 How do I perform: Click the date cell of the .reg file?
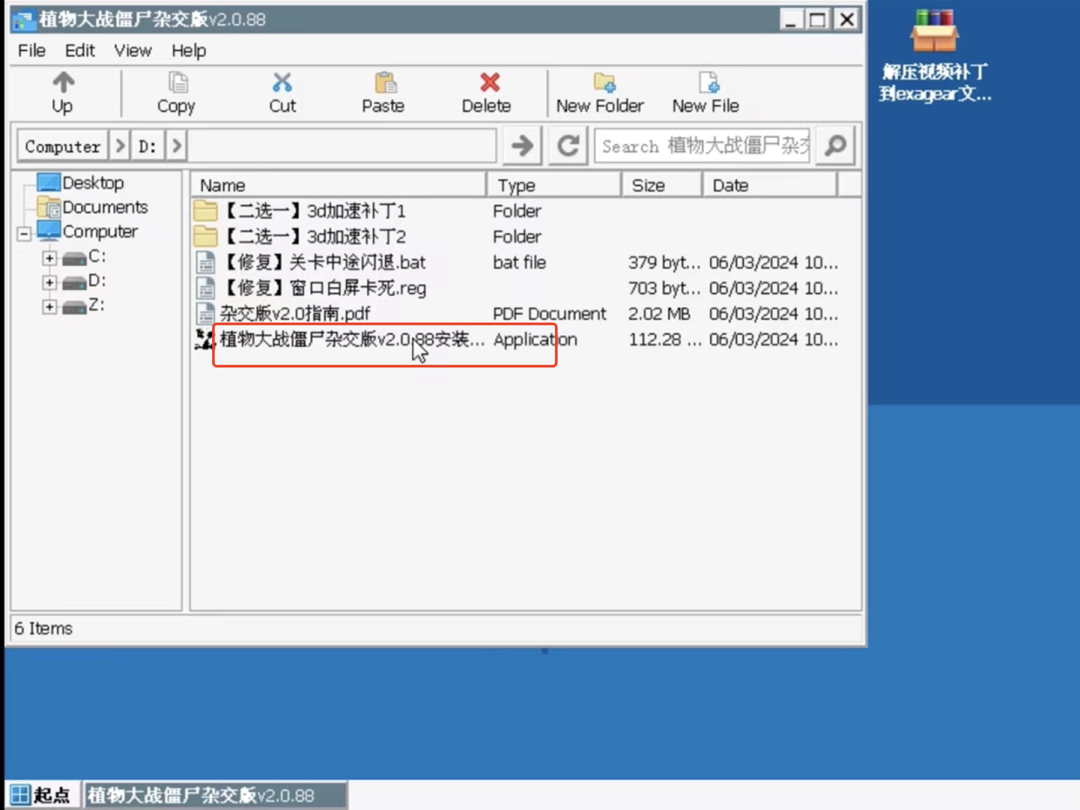773,288
